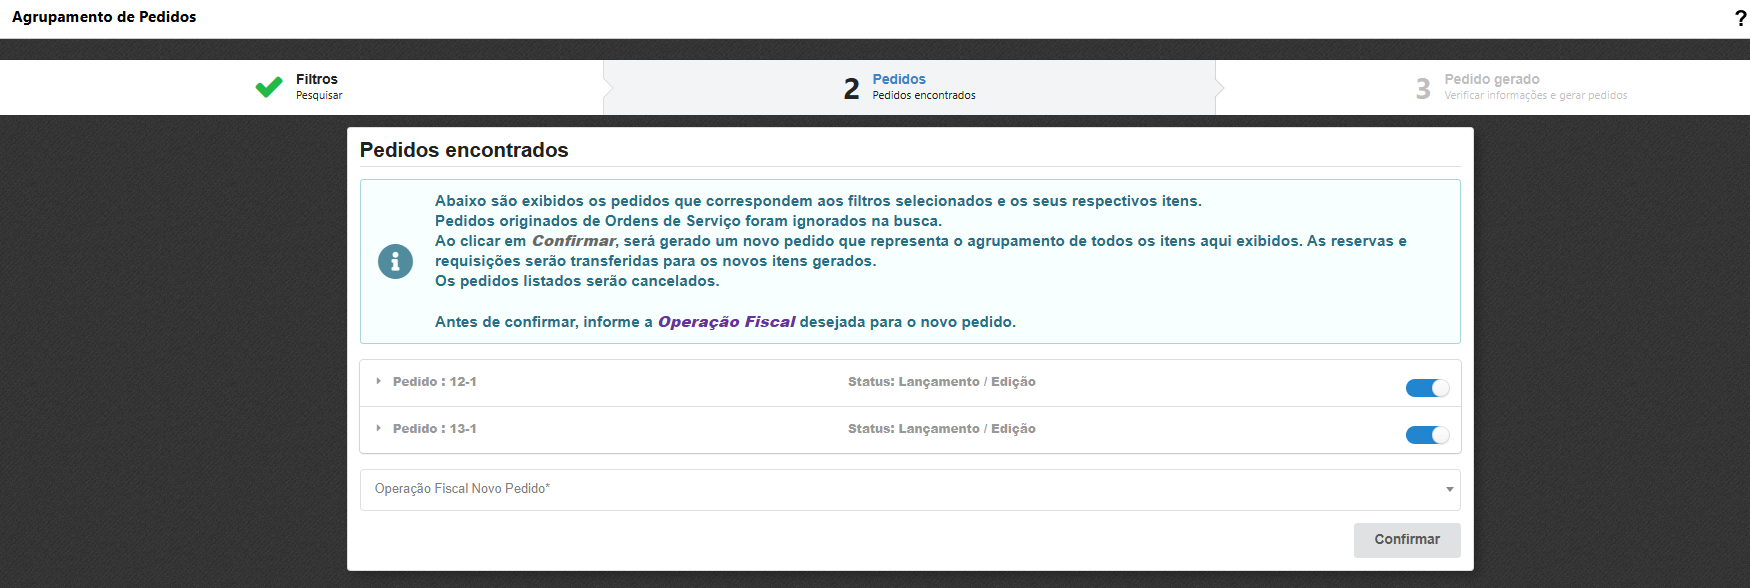Open the Operação Fiscal dropdown arrow
The height and width of the screenshot is (588, 1750).
pos(1449,490)
